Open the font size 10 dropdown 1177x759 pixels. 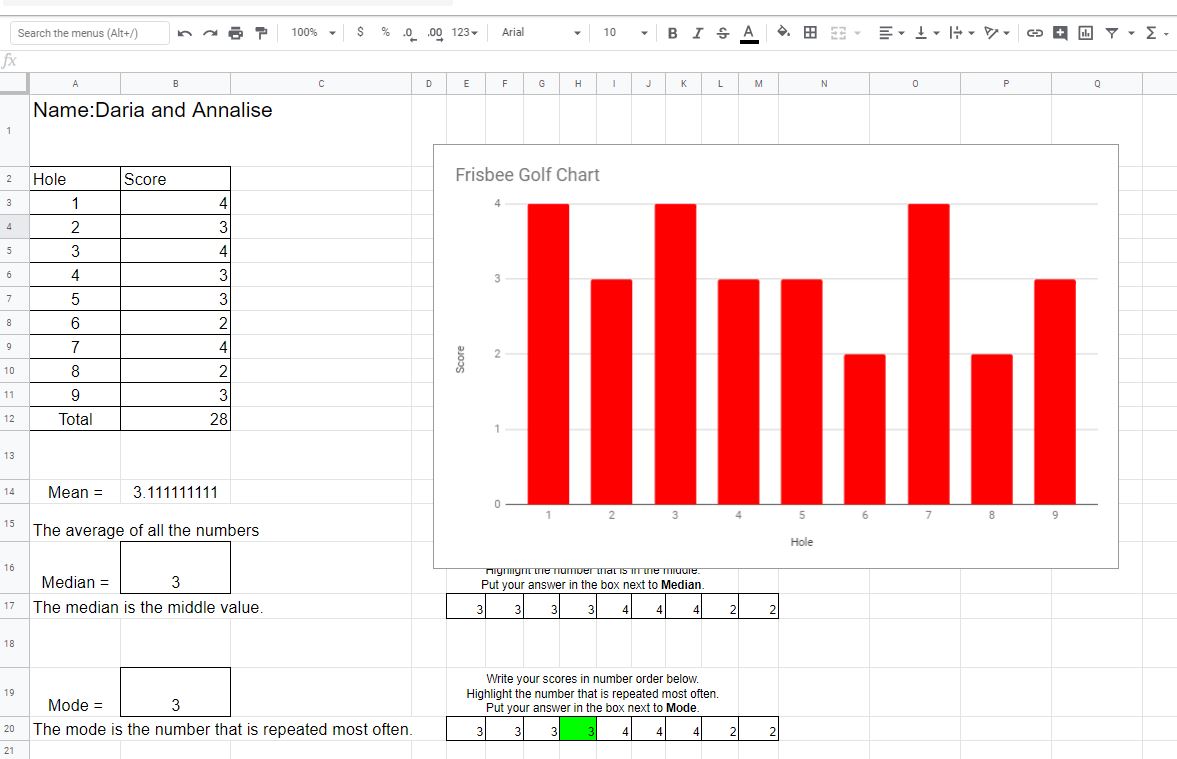coord(625,32)
